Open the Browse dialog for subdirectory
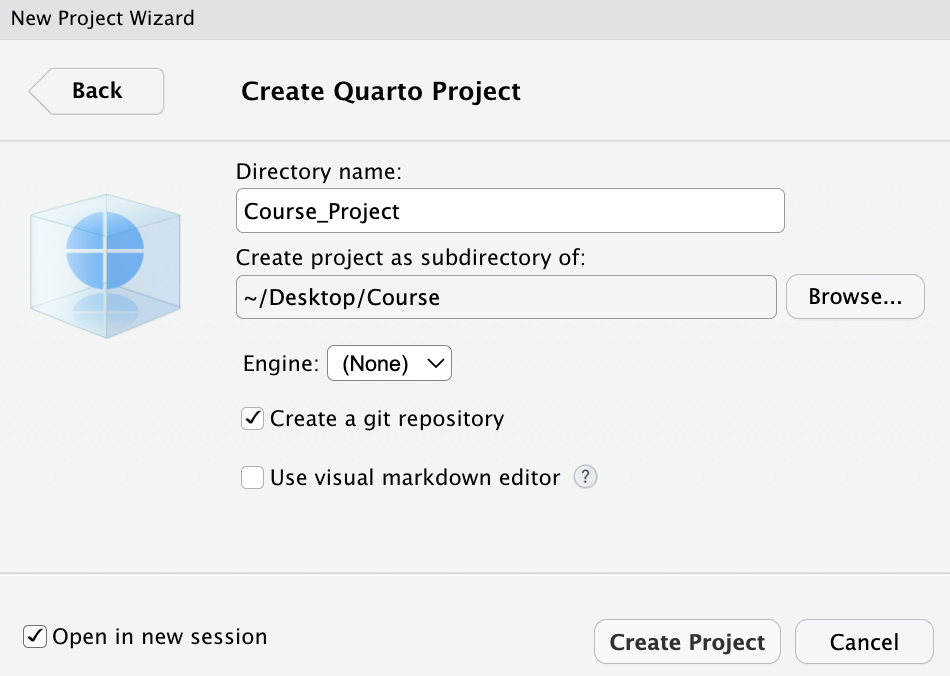 click(x=855, y=296)
